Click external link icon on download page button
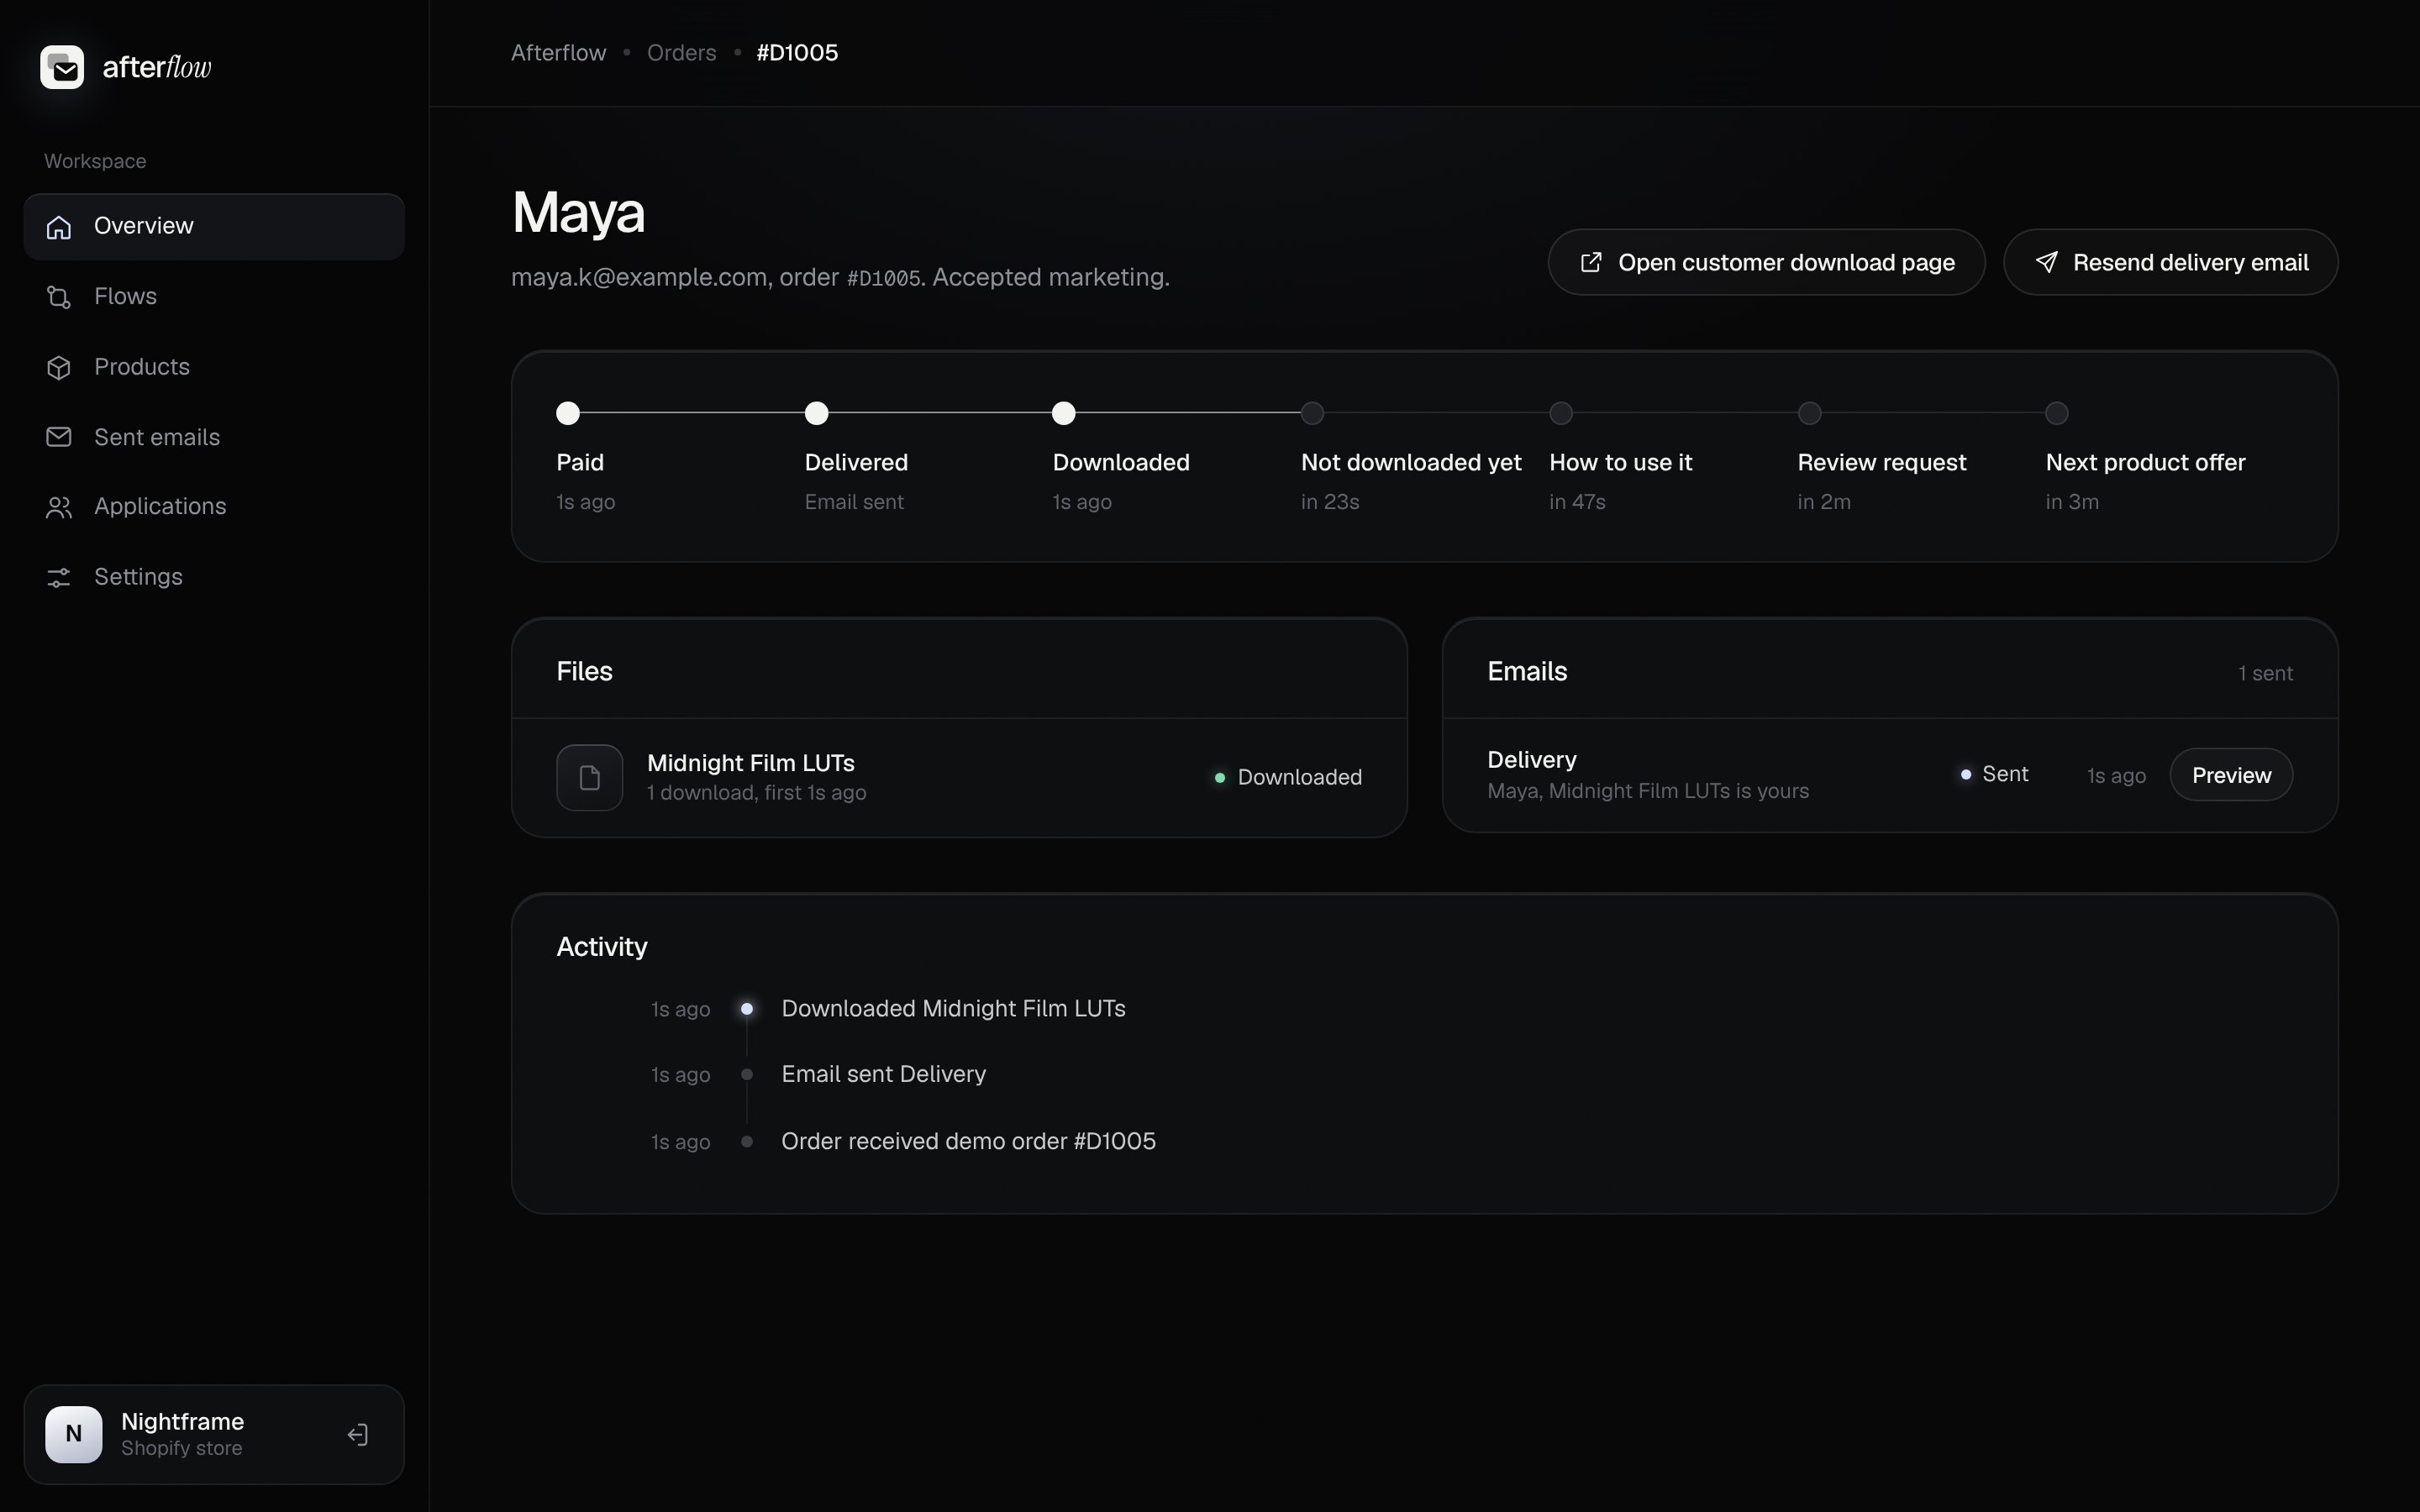 click(x=1591, y=262)
